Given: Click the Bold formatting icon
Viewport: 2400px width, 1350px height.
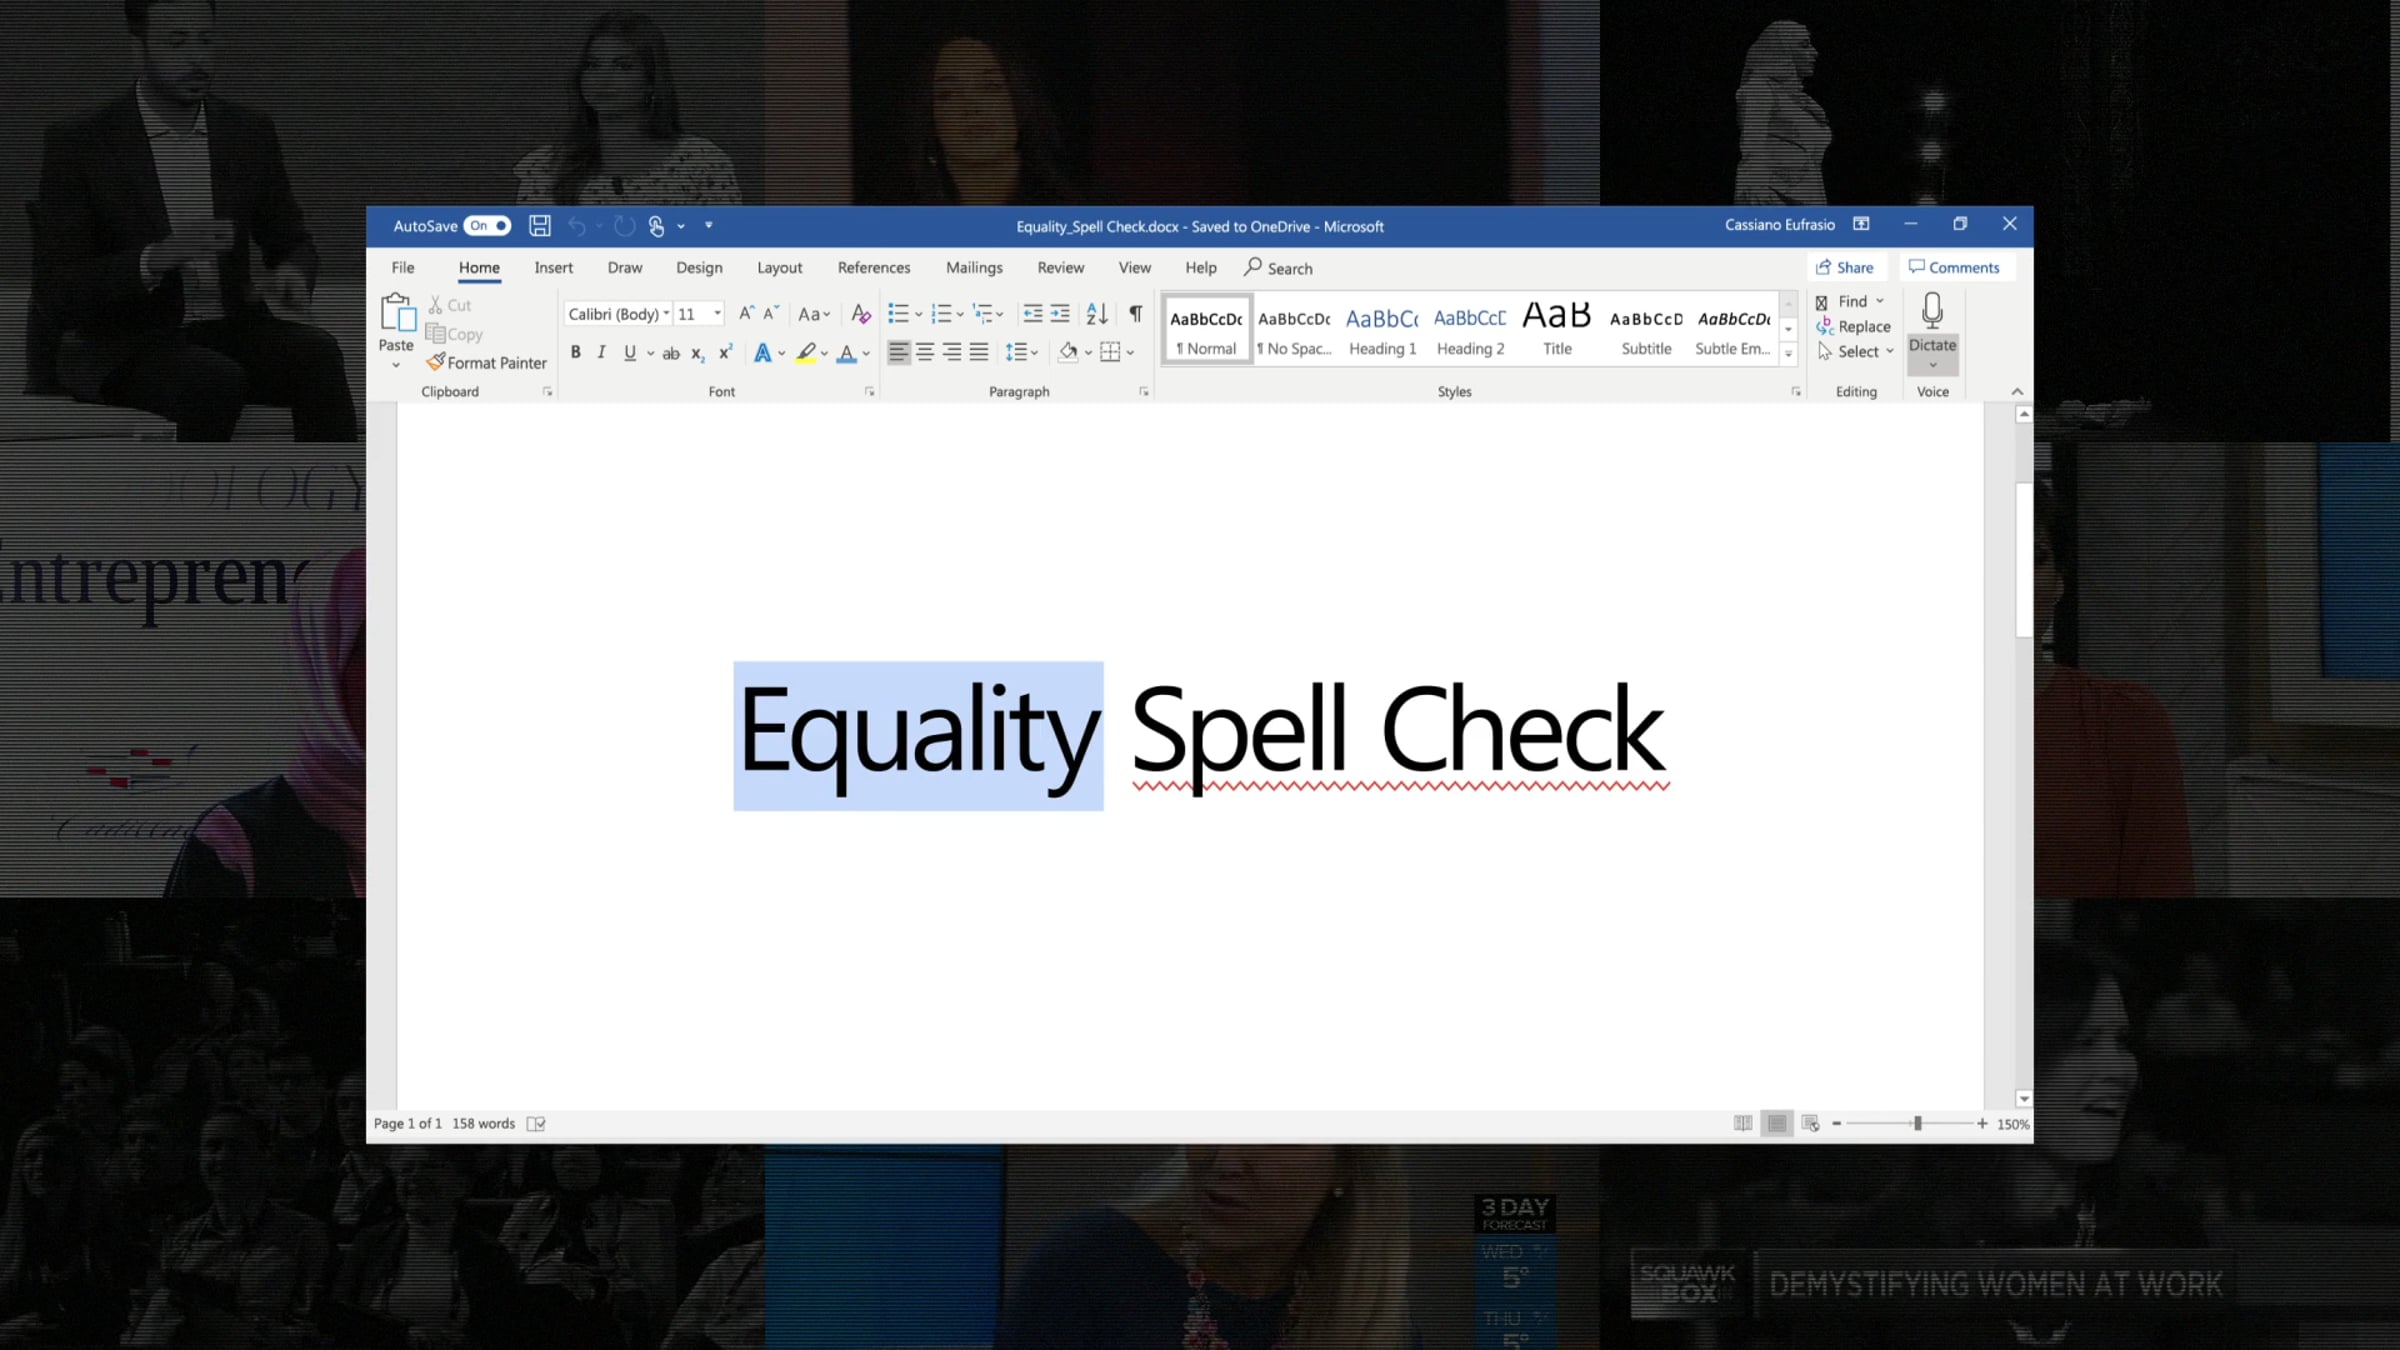Looking at the screenshot, I should 575,352.
